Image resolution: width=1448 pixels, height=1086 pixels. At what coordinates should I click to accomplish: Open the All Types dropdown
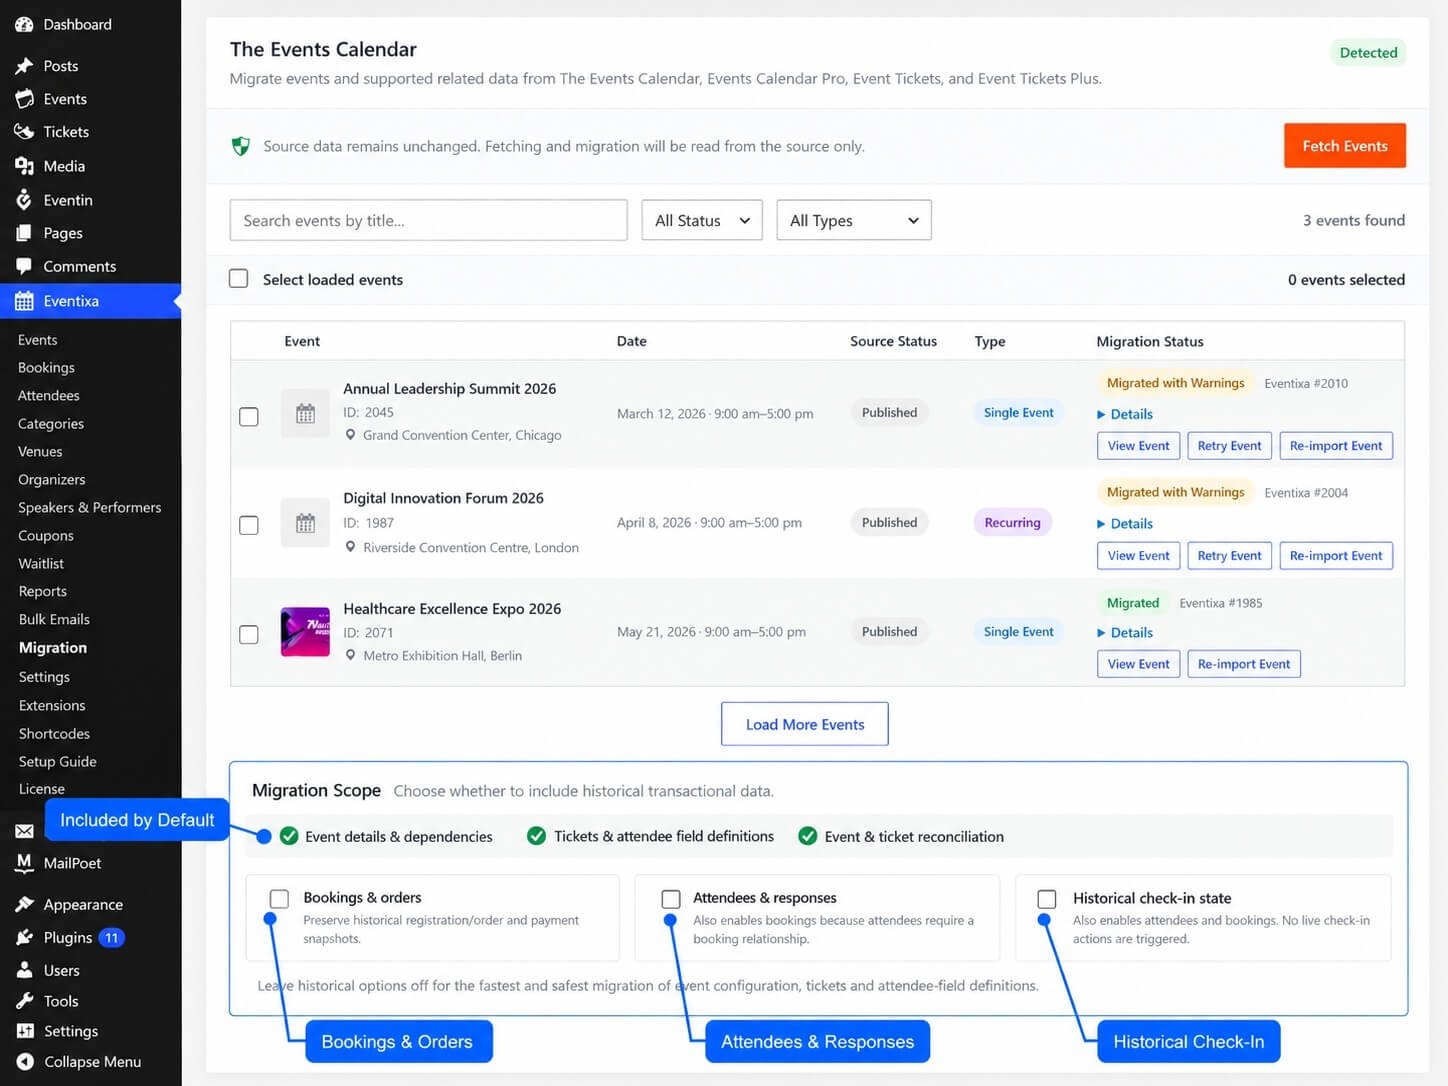[x=854, y=220]
